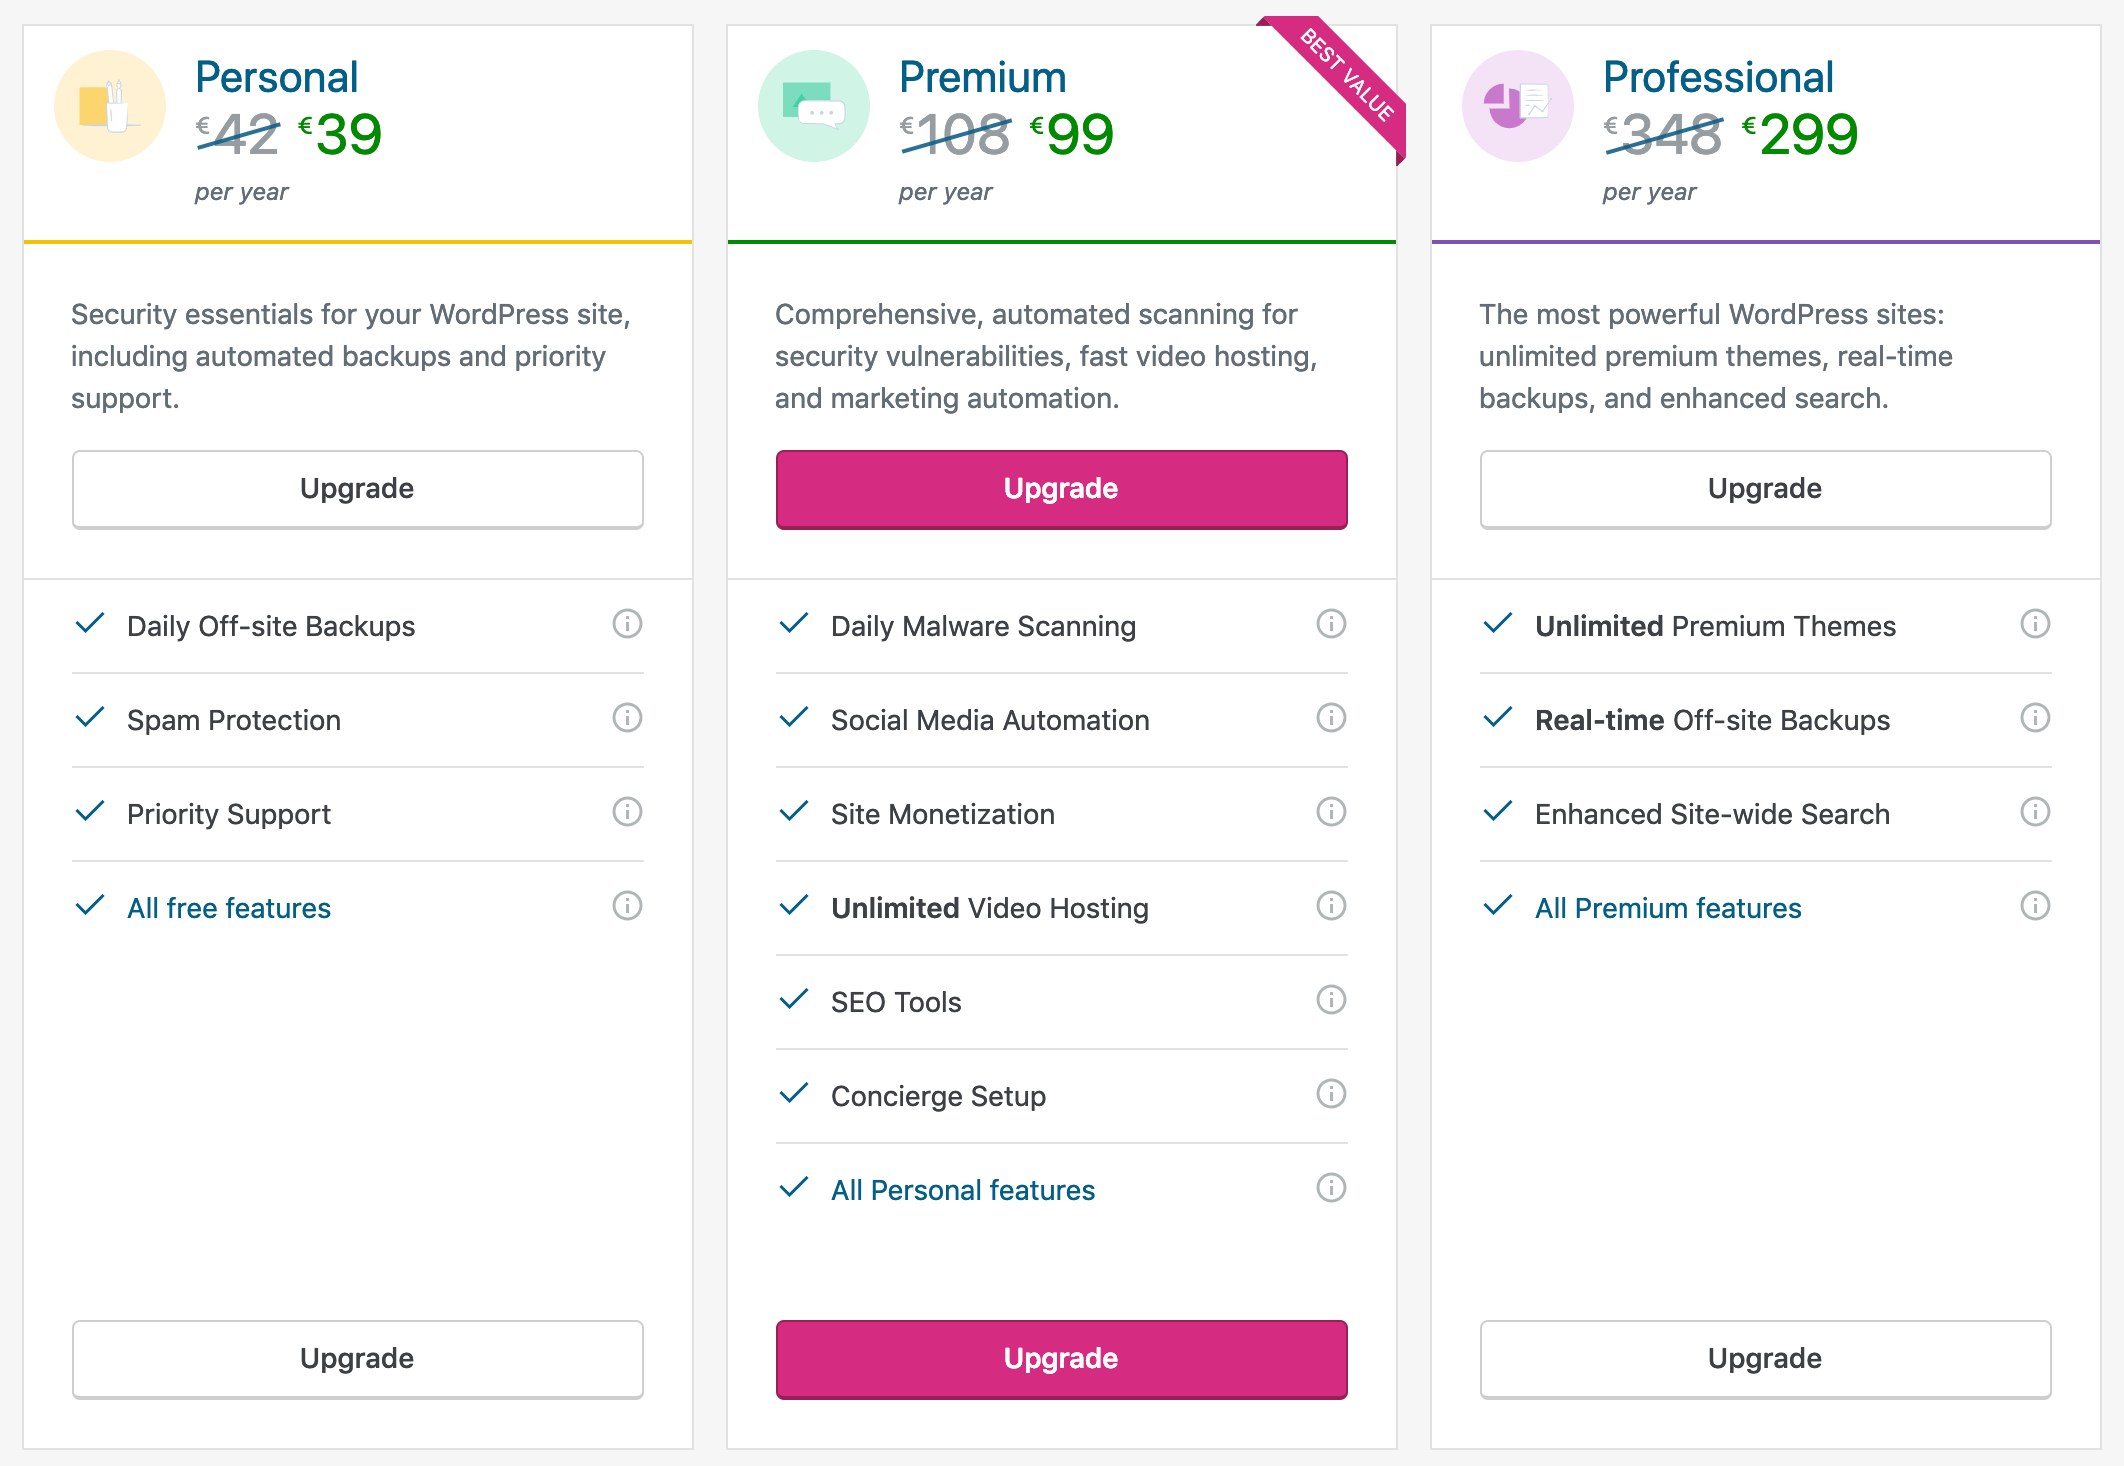
Task: Click the Premium plan chat bubble icon
Action: point(814,106)
